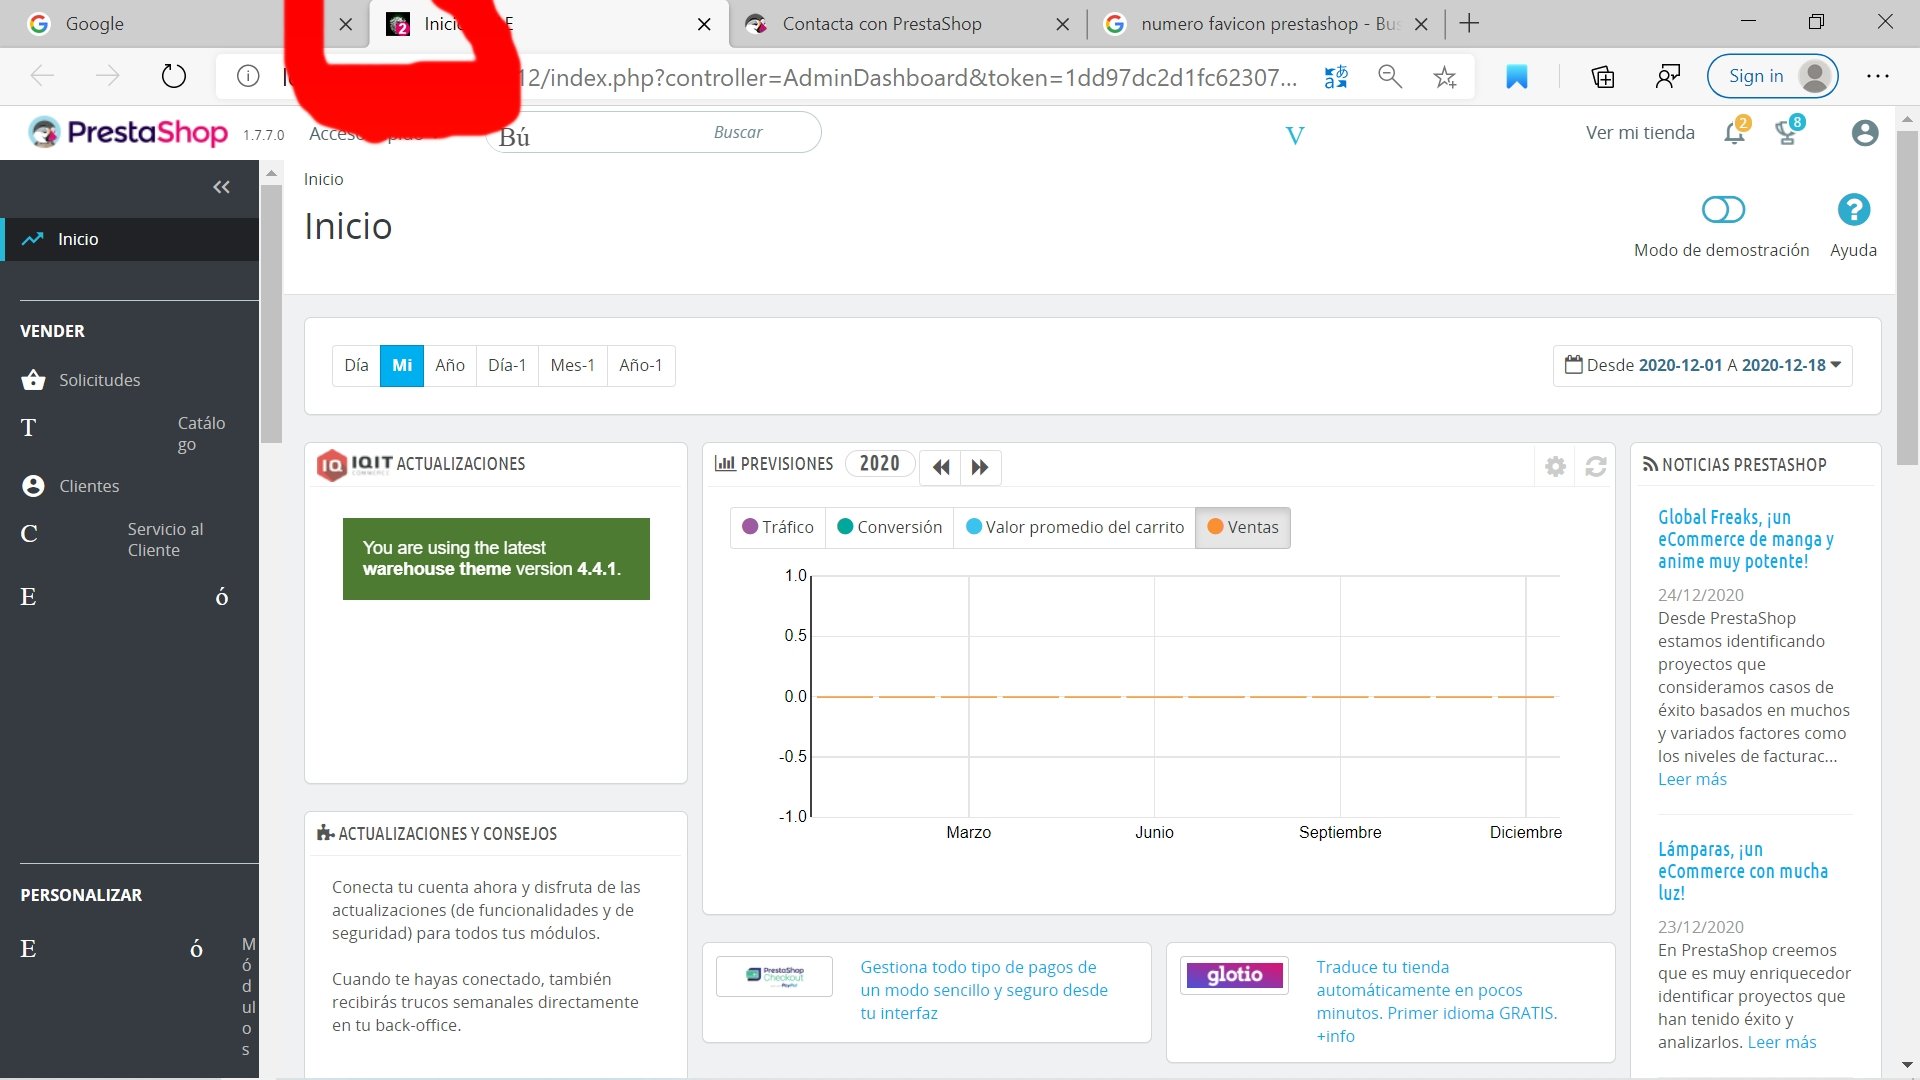Click the page vertical scrollbar
Image resolution: width=1920 pixels, height=1080 pixels.
coord(1907,300)
